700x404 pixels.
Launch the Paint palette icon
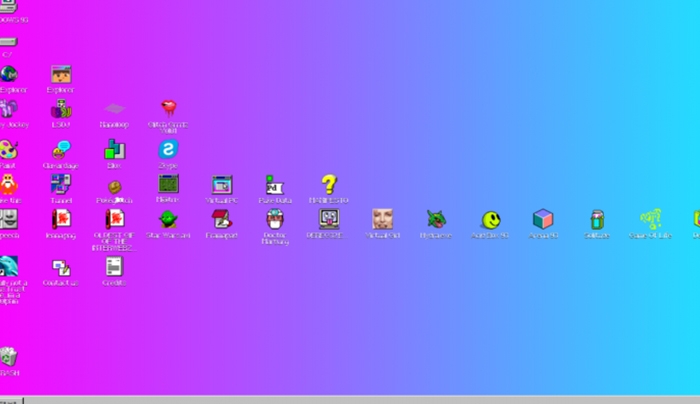click(8, 150)
